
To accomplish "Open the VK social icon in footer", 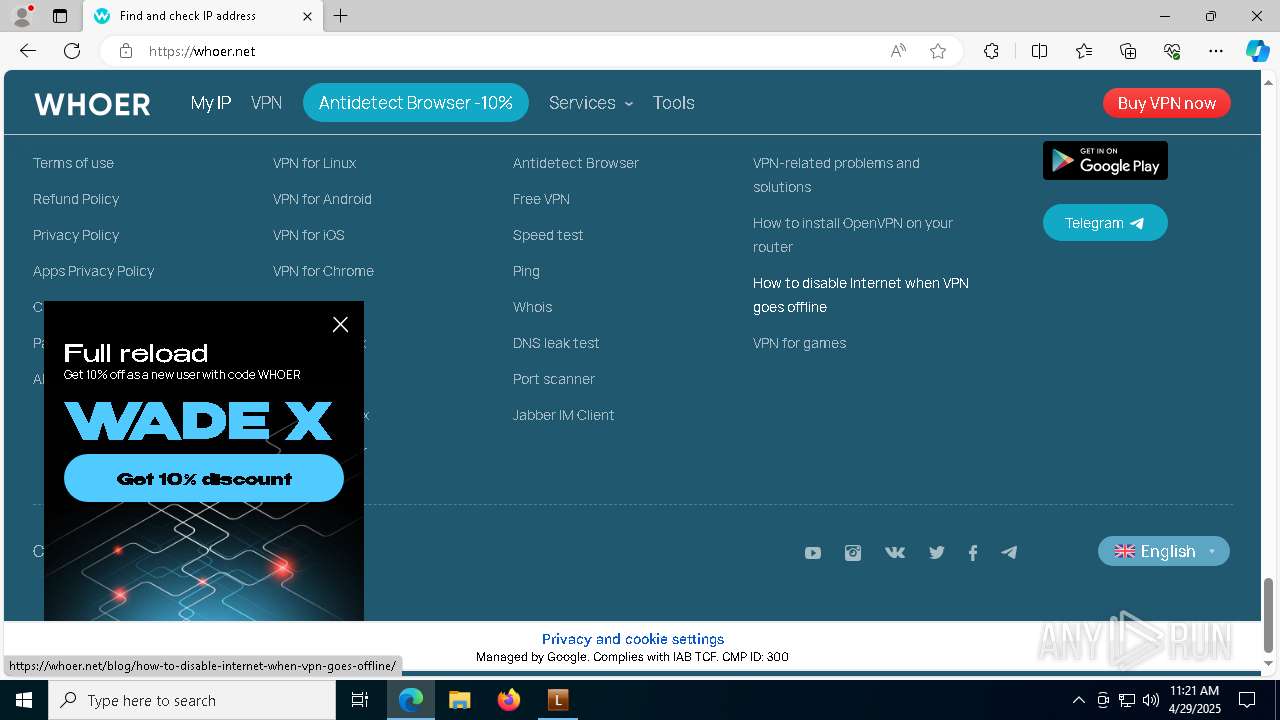I will [895, 552].
